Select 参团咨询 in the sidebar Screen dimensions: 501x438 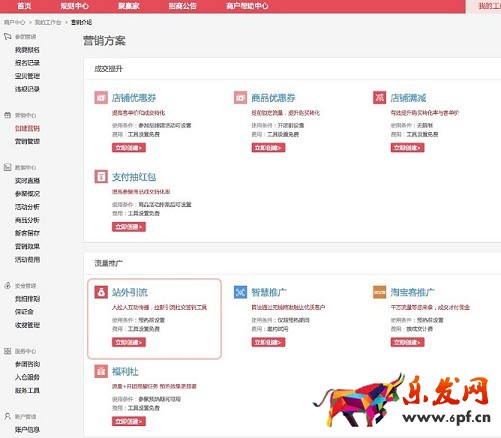27,364
